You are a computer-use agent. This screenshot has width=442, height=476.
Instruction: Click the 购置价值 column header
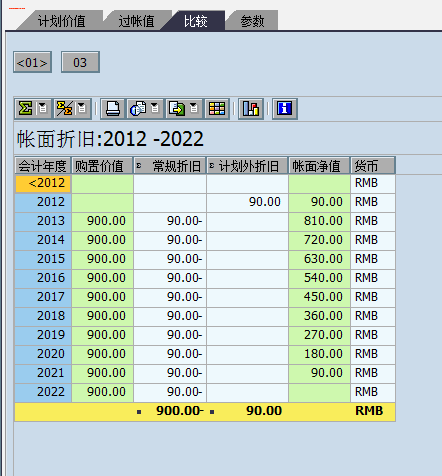tap(102, 166)
